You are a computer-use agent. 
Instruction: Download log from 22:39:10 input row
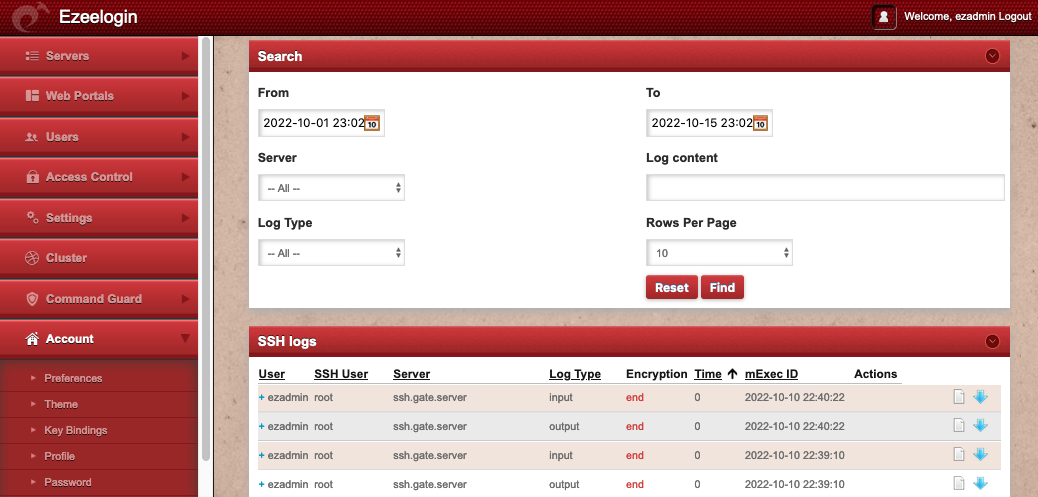(980, 455)
